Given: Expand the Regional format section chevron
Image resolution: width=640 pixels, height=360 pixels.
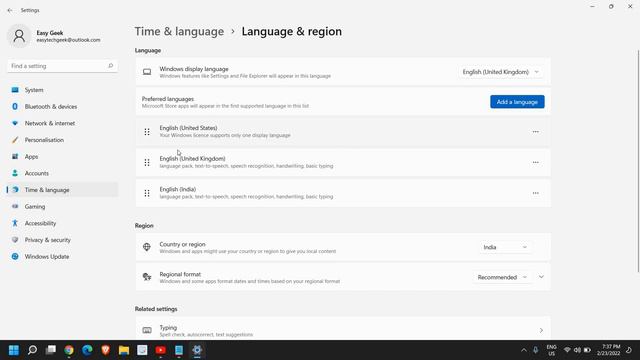Looking at the screenshot, I should pos(541,277).
